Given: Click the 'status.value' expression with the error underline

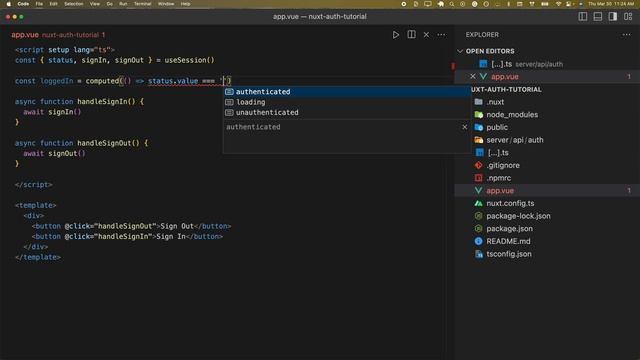Looking at the screenshot, I should [173, 81].
